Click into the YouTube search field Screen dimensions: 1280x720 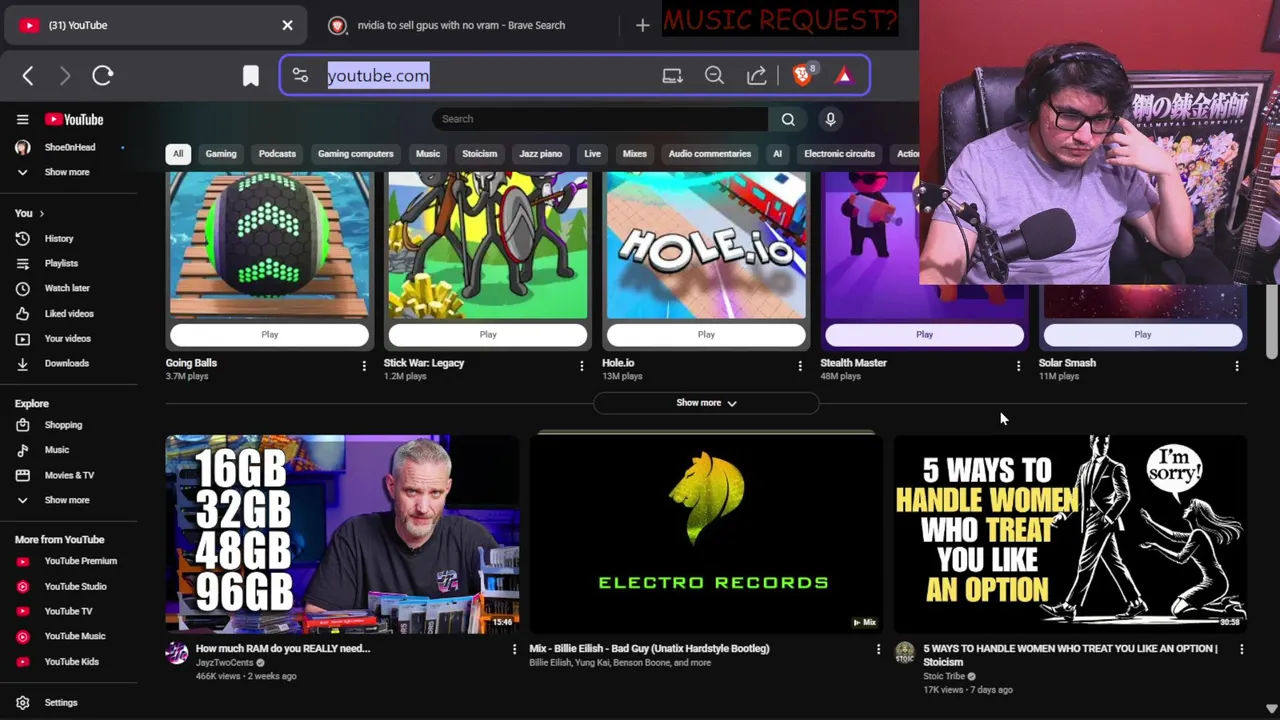(600, 119)
